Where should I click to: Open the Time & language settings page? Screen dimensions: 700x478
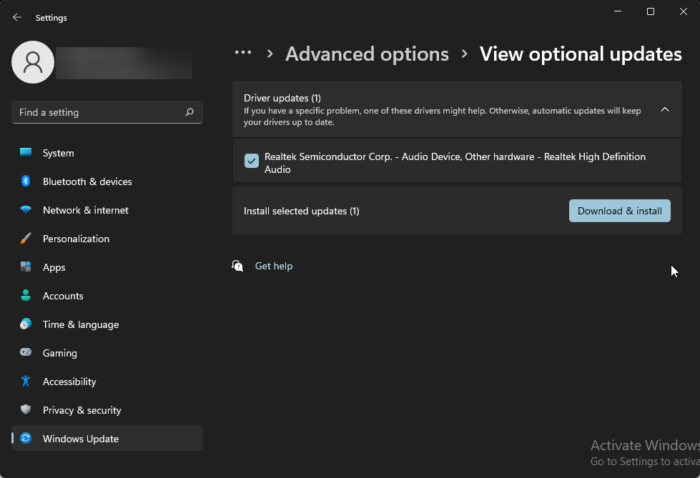pos(80,325)
